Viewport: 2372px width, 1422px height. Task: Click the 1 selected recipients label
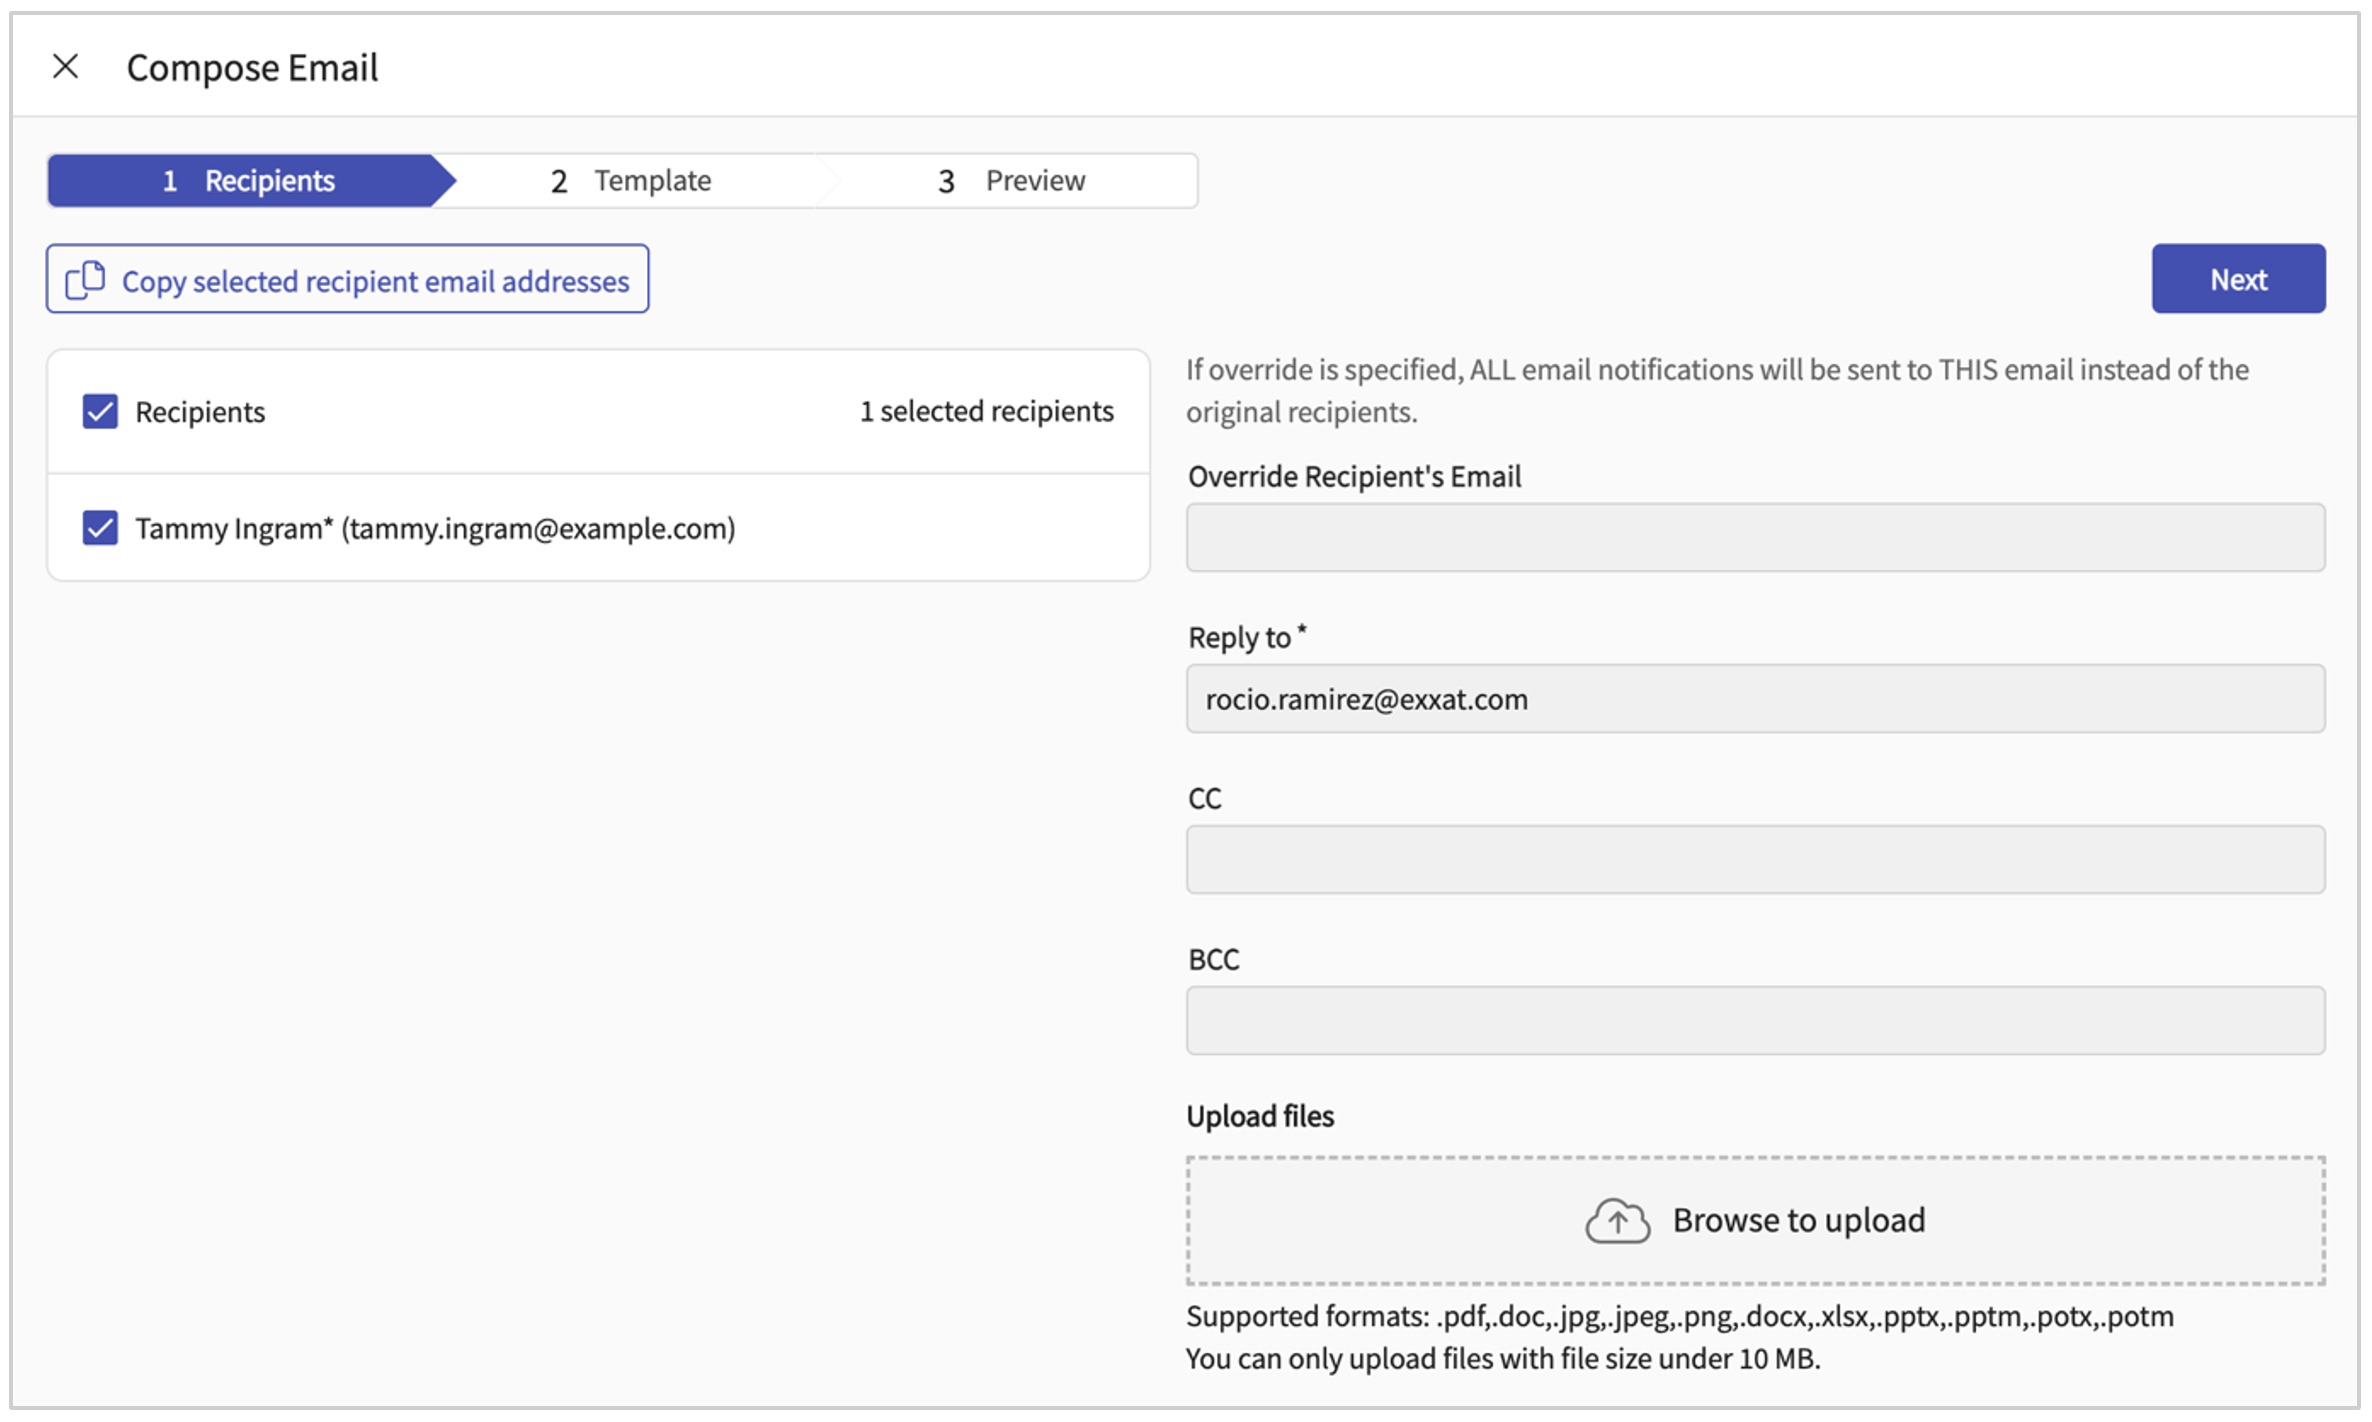point(985,411)
